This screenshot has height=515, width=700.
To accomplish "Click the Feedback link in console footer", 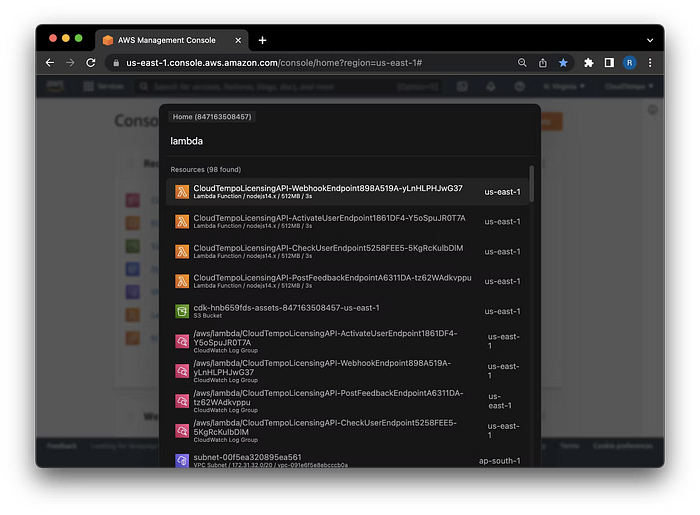I will (x=62, y=446).
